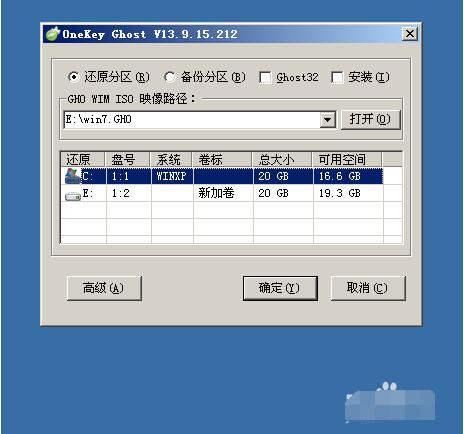Enable the Ghost32 checkbox
The height and width of the screenshot is (434, 464).
(x=265, y=78)
